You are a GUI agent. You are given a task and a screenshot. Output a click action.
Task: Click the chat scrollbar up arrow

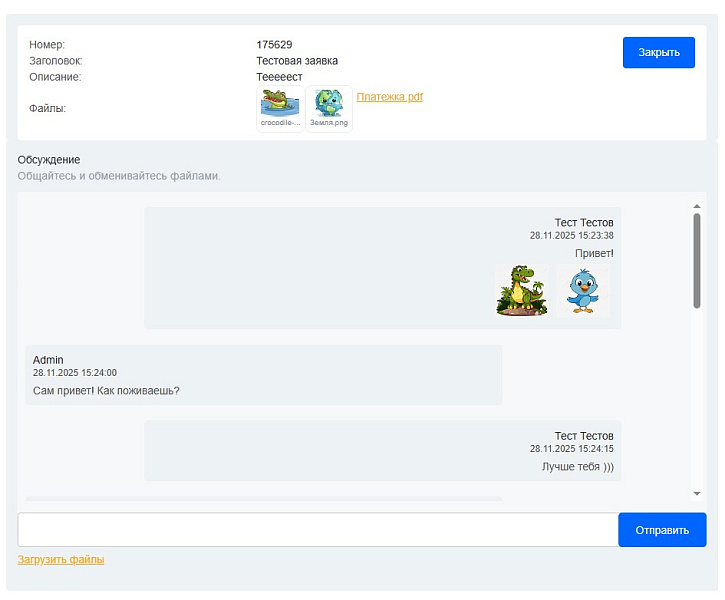pos(697,207)
